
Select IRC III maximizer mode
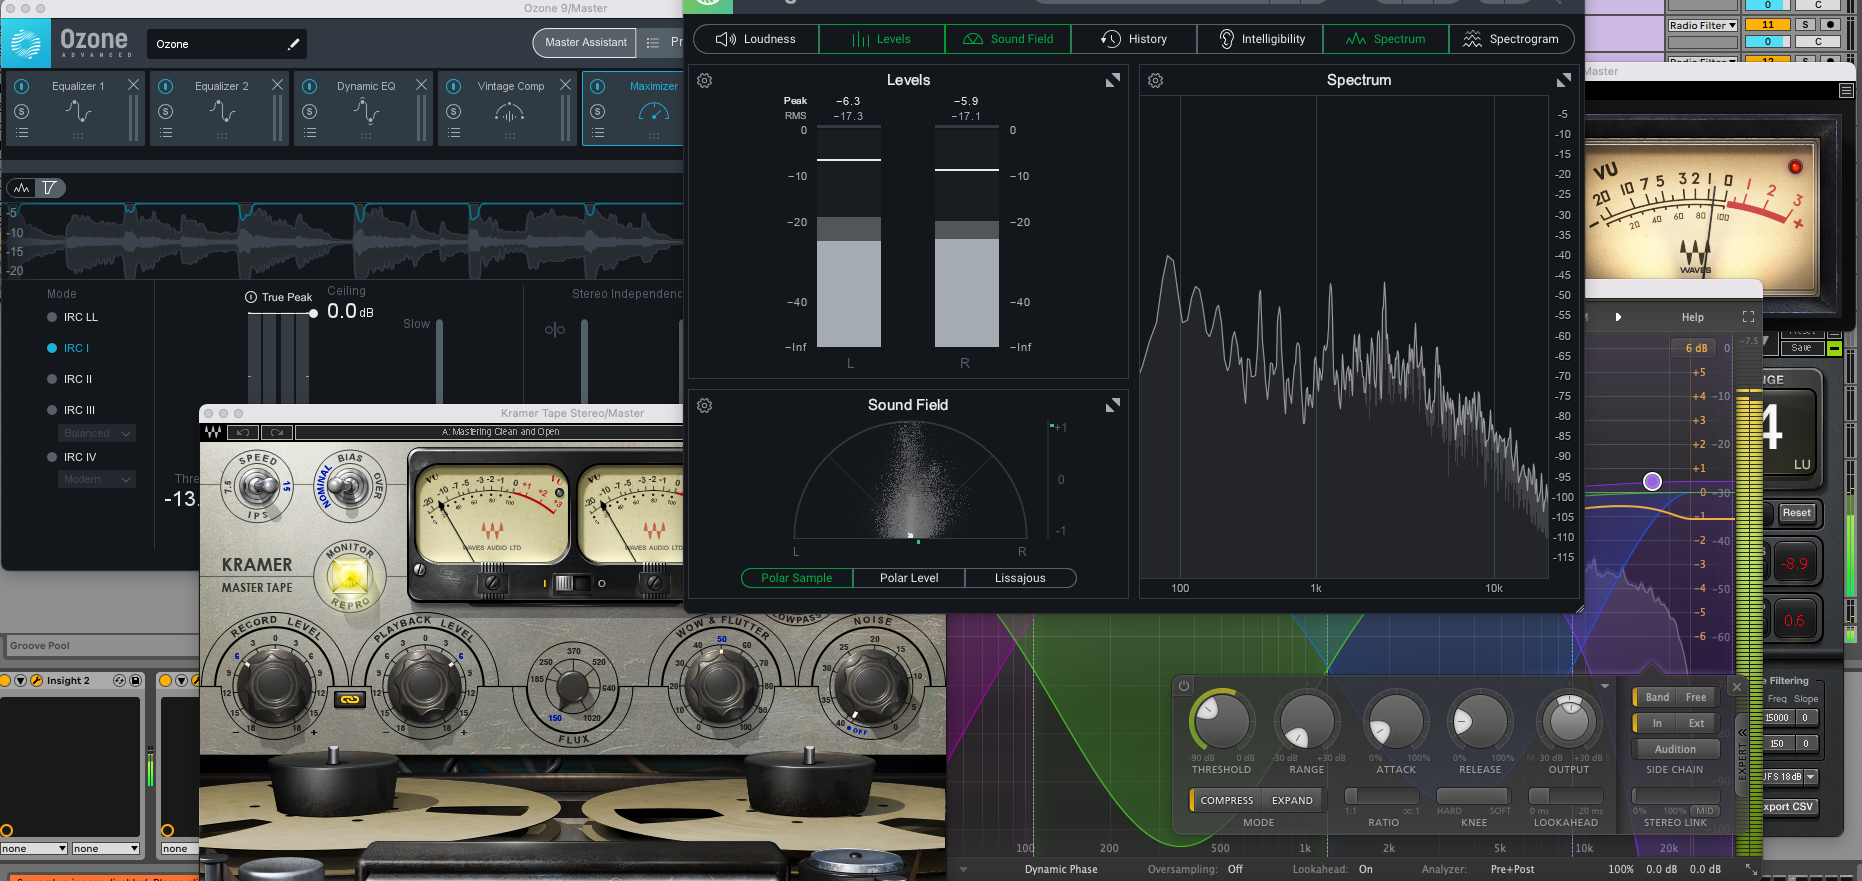(x=70, y=410)
